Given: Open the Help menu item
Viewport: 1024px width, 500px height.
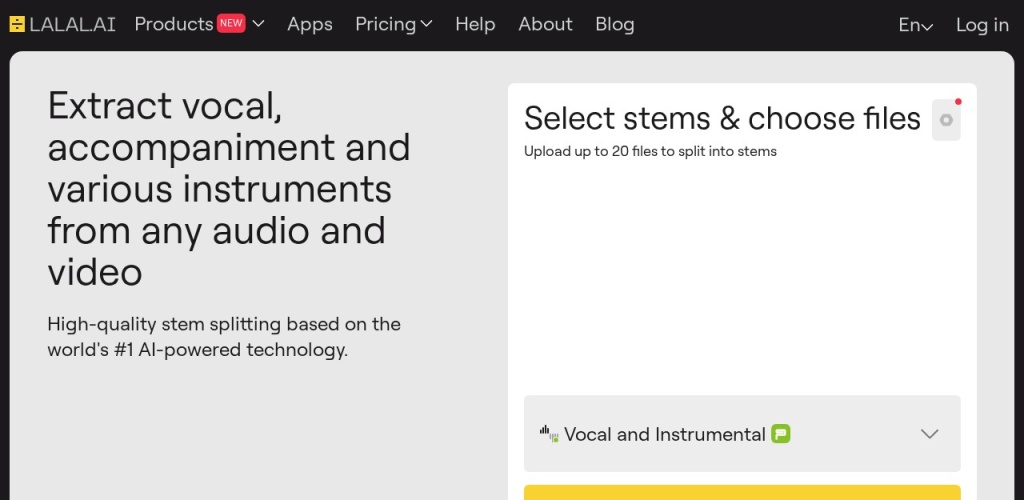Looking at the screenshot, I should tap(475, 24).
